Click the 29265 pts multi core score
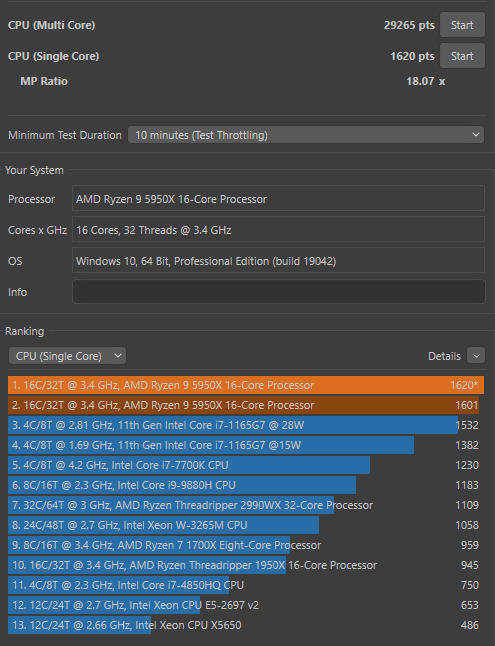Screen dimensions: 495x646 [409, 25]
